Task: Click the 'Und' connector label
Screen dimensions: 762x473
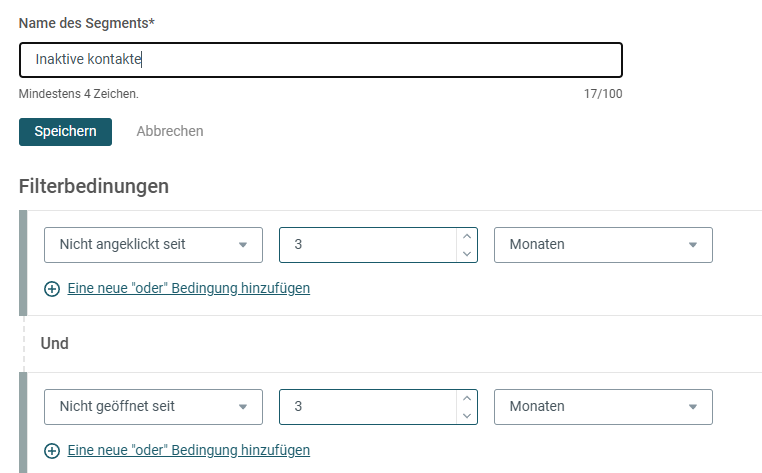Action: click(x=54, y=344)
